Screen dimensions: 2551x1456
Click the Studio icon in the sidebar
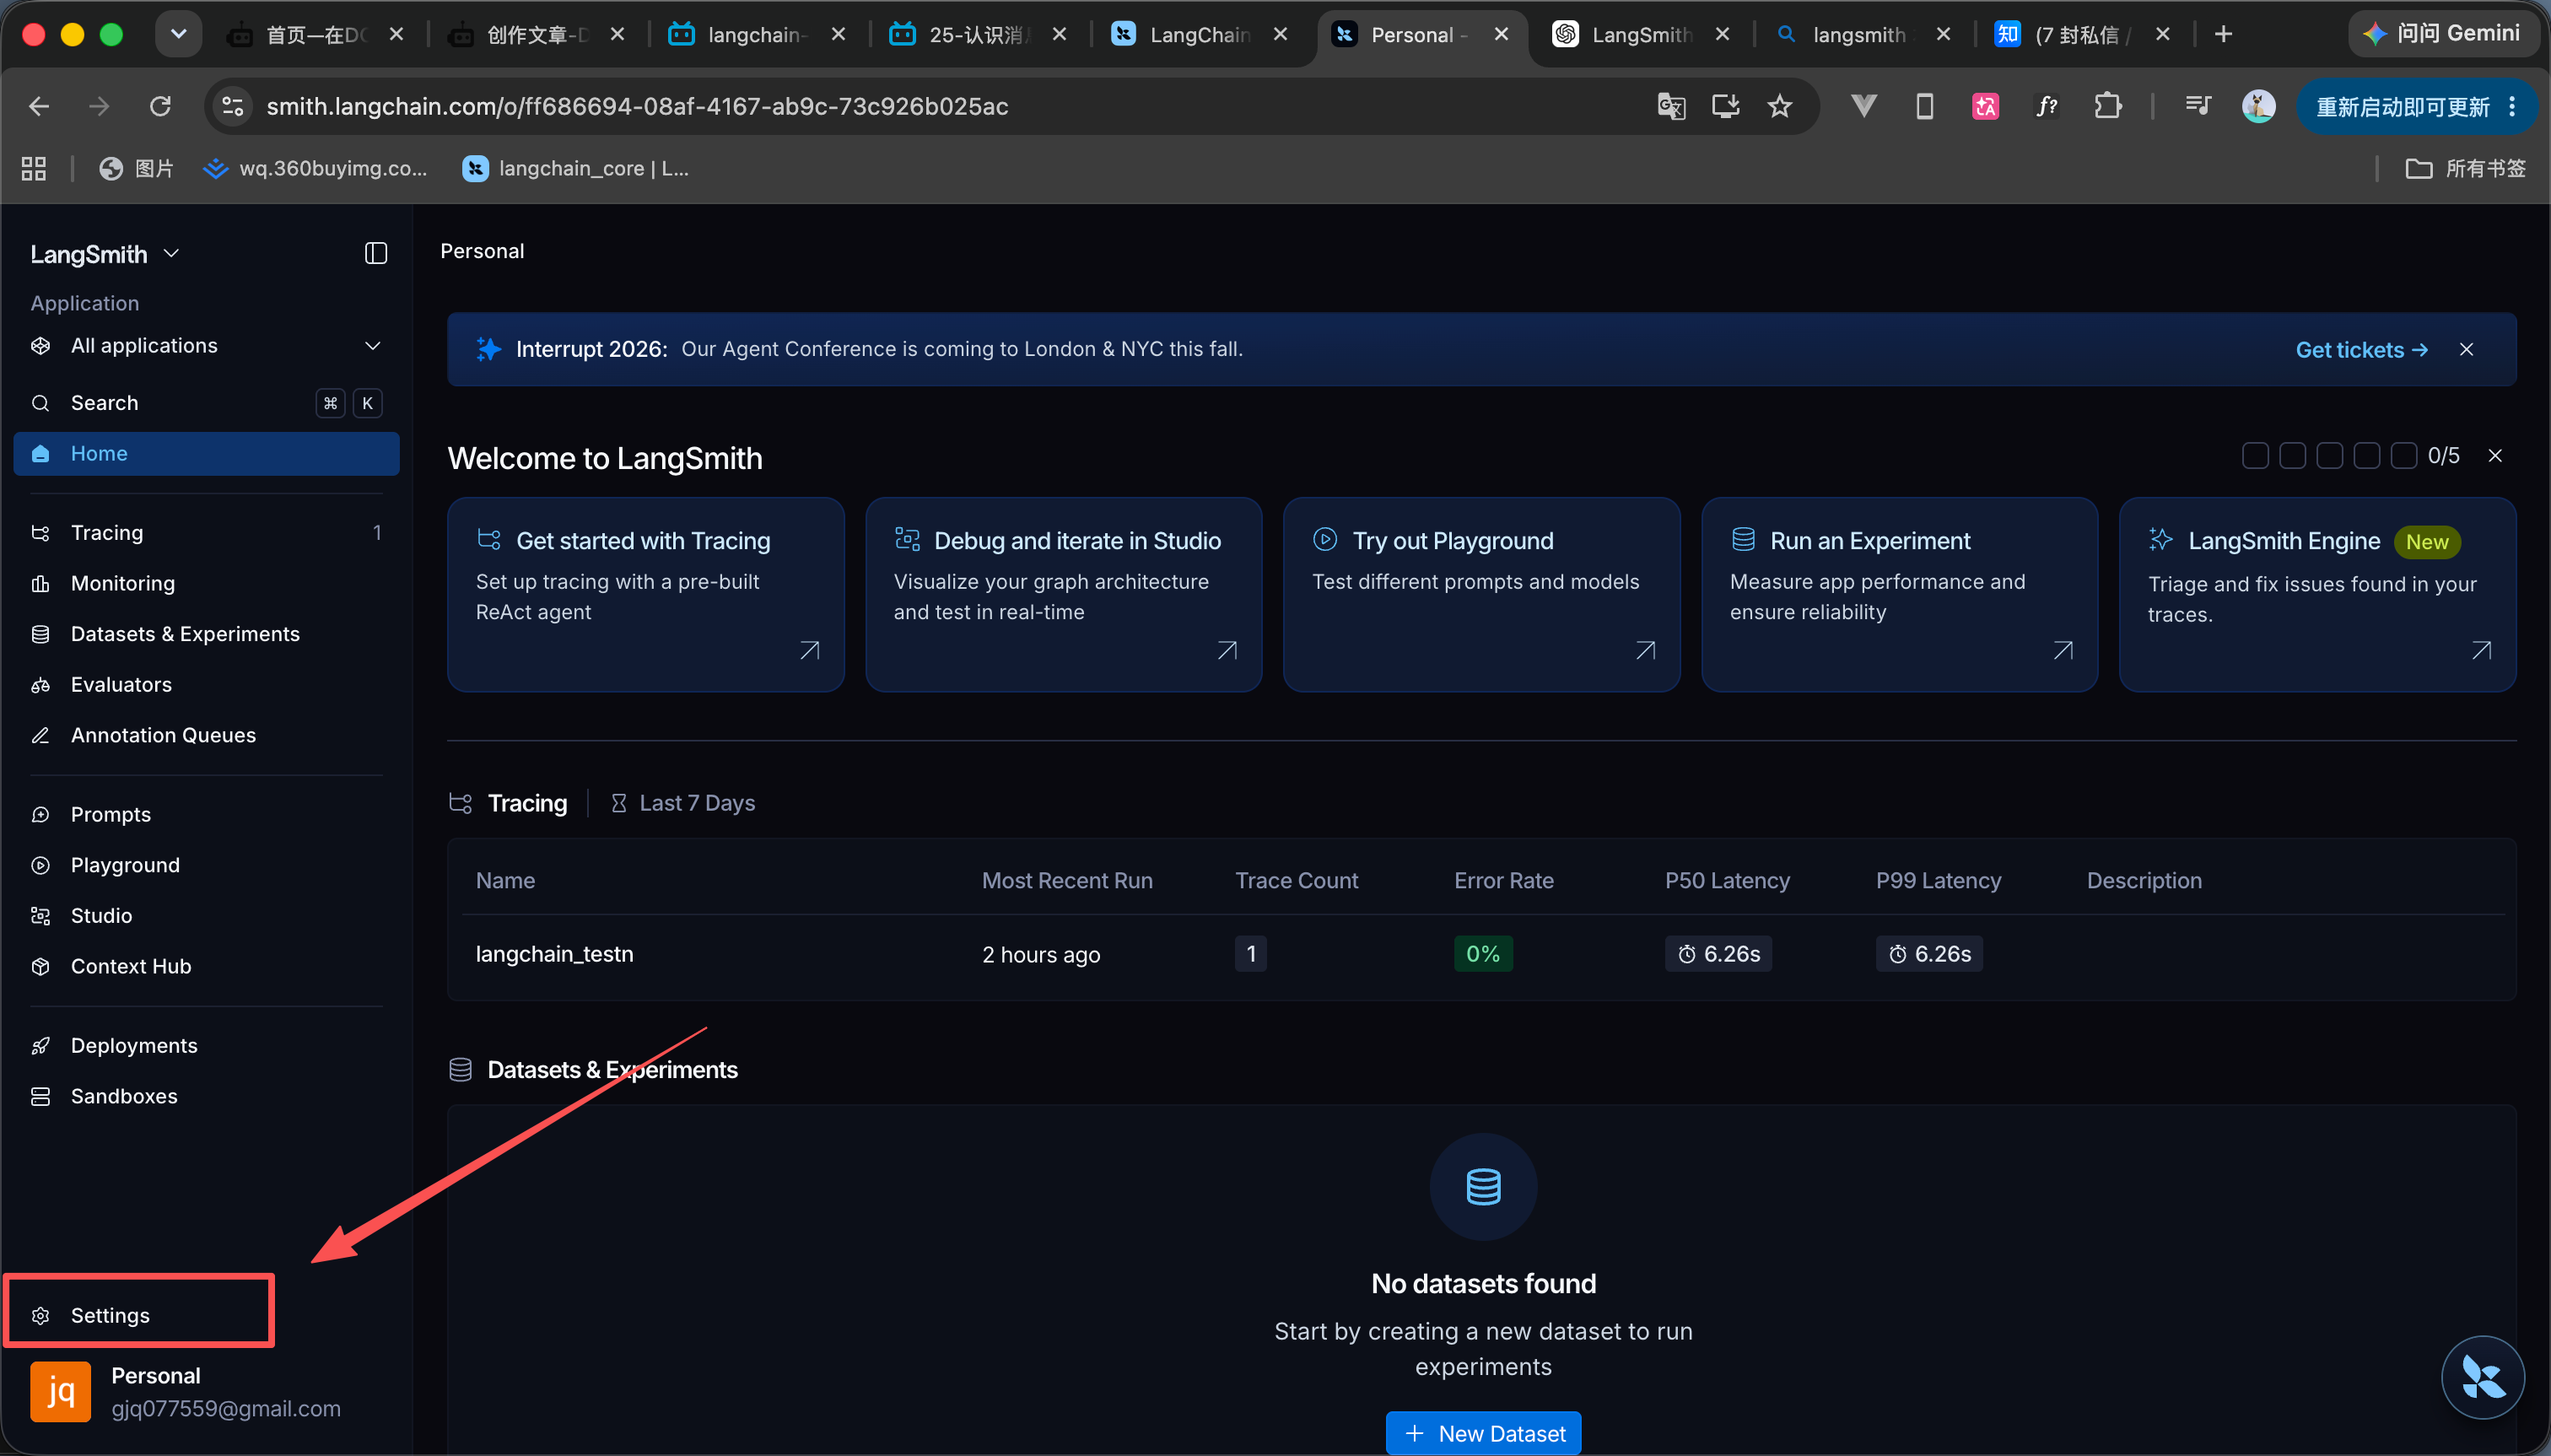click(x=40, y=915)
